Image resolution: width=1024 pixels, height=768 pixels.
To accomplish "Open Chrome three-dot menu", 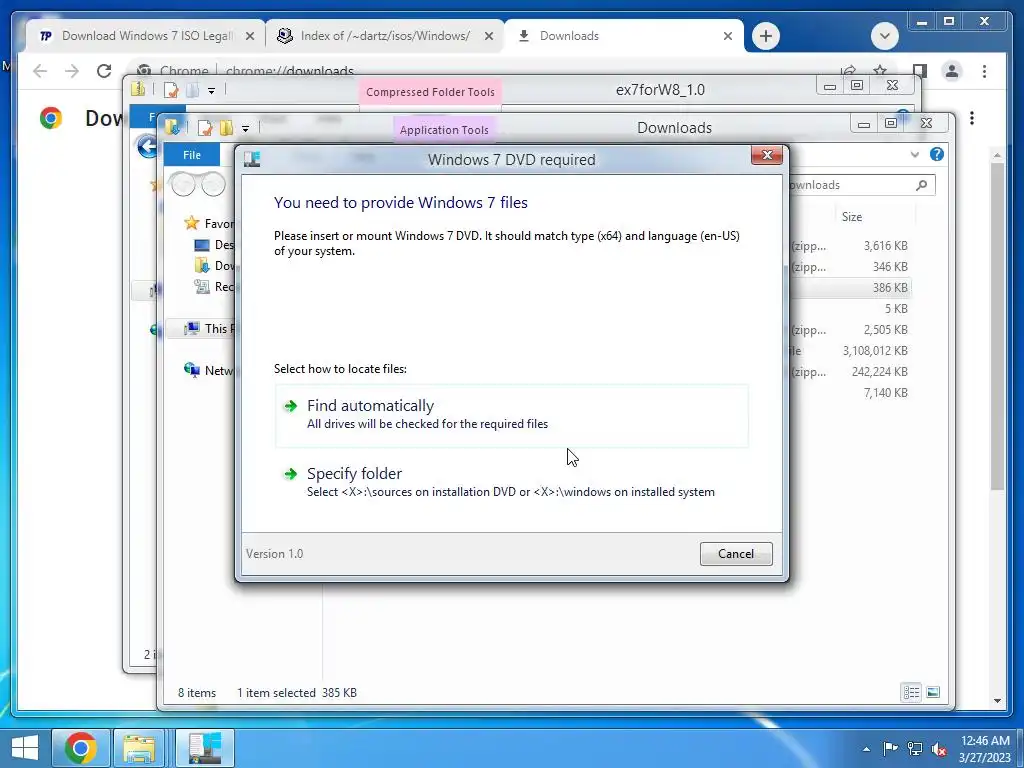I will coord(984,71).
